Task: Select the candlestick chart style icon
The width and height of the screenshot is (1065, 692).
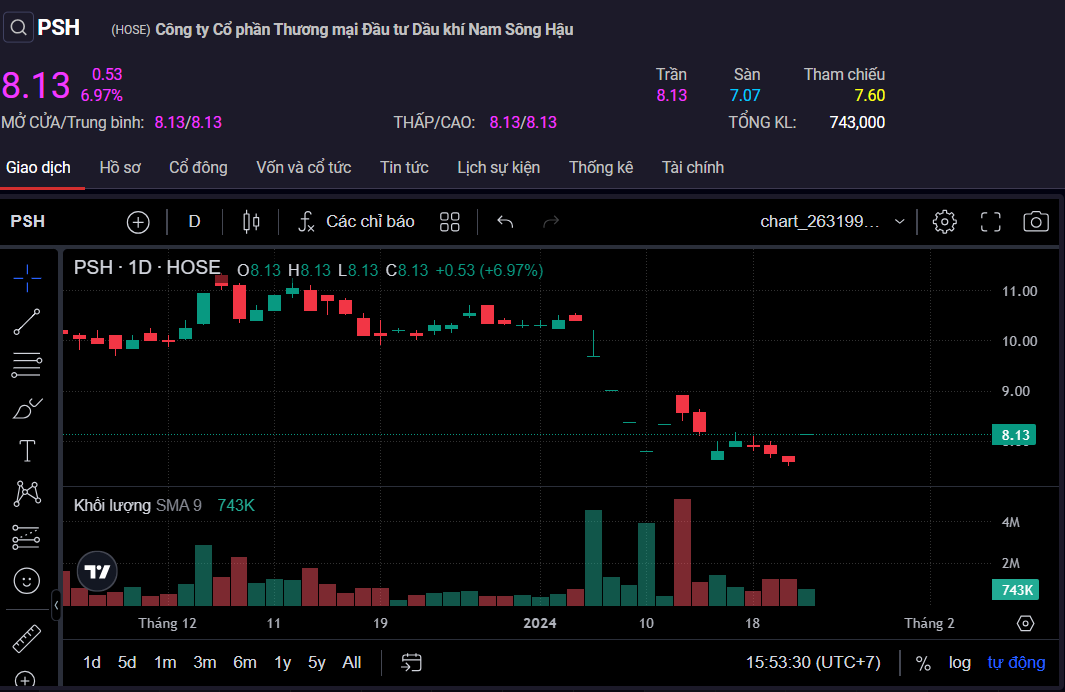Action: (x=251, y=222)
